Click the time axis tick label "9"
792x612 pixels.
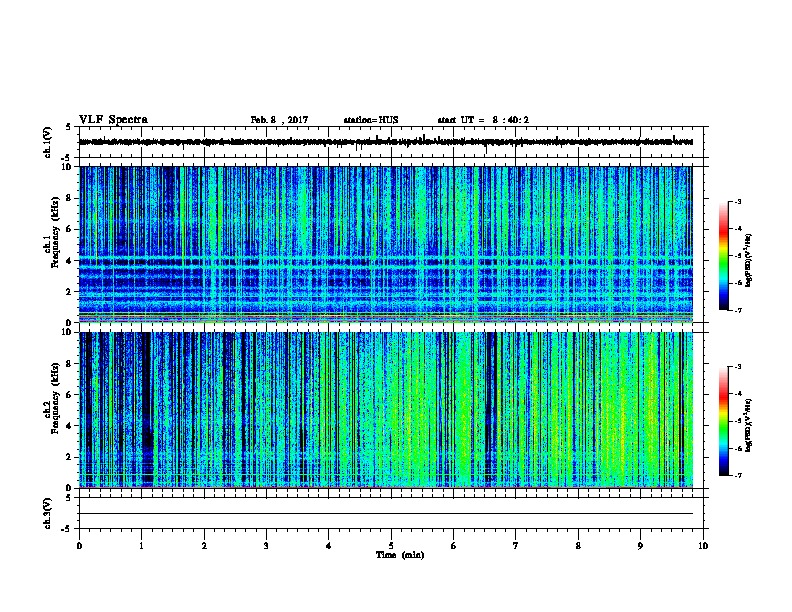tap(640, 545)
